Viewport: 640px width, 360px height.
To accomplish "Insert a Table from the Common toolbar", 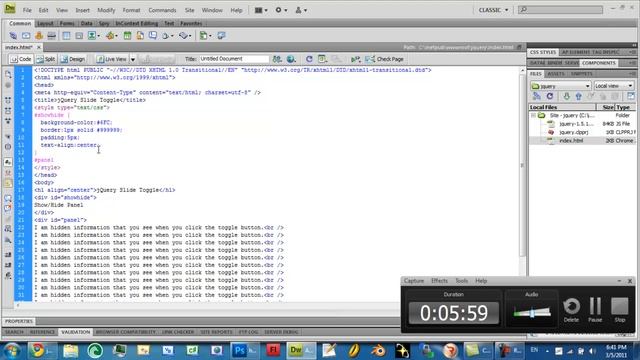I will click(66, 36).
